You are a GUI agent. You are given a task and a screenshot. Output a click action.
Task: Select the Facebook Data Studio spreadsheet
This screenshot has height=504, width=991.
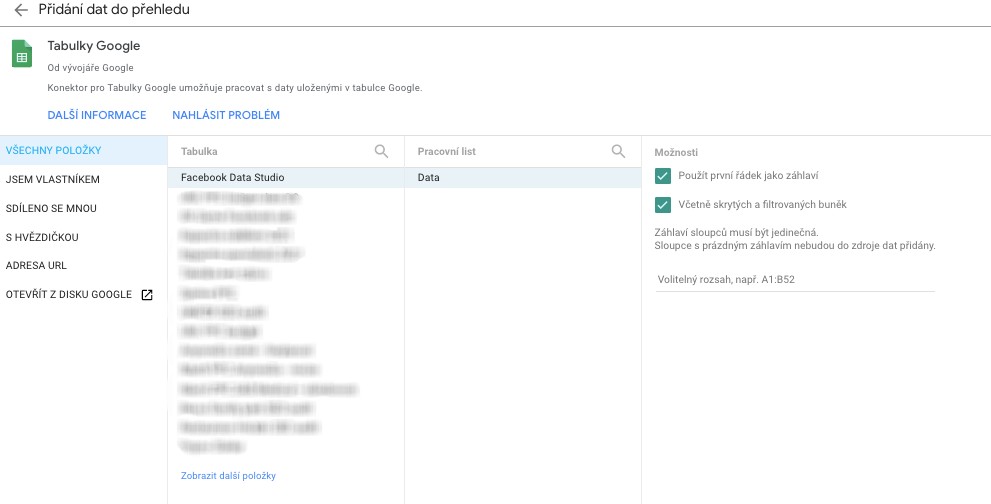pyautogui.click(x=233, y=178)
